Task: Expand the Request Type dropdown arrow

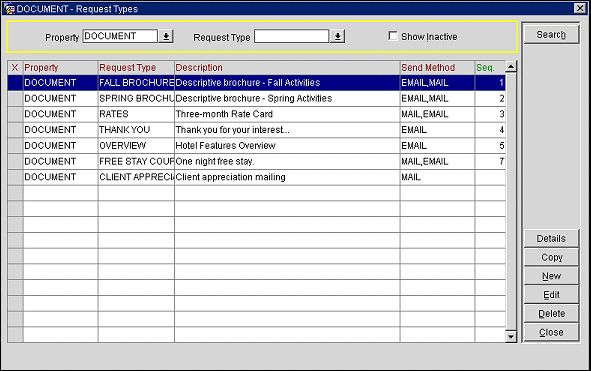Action: pyautogui.click(x=338, y=36)
